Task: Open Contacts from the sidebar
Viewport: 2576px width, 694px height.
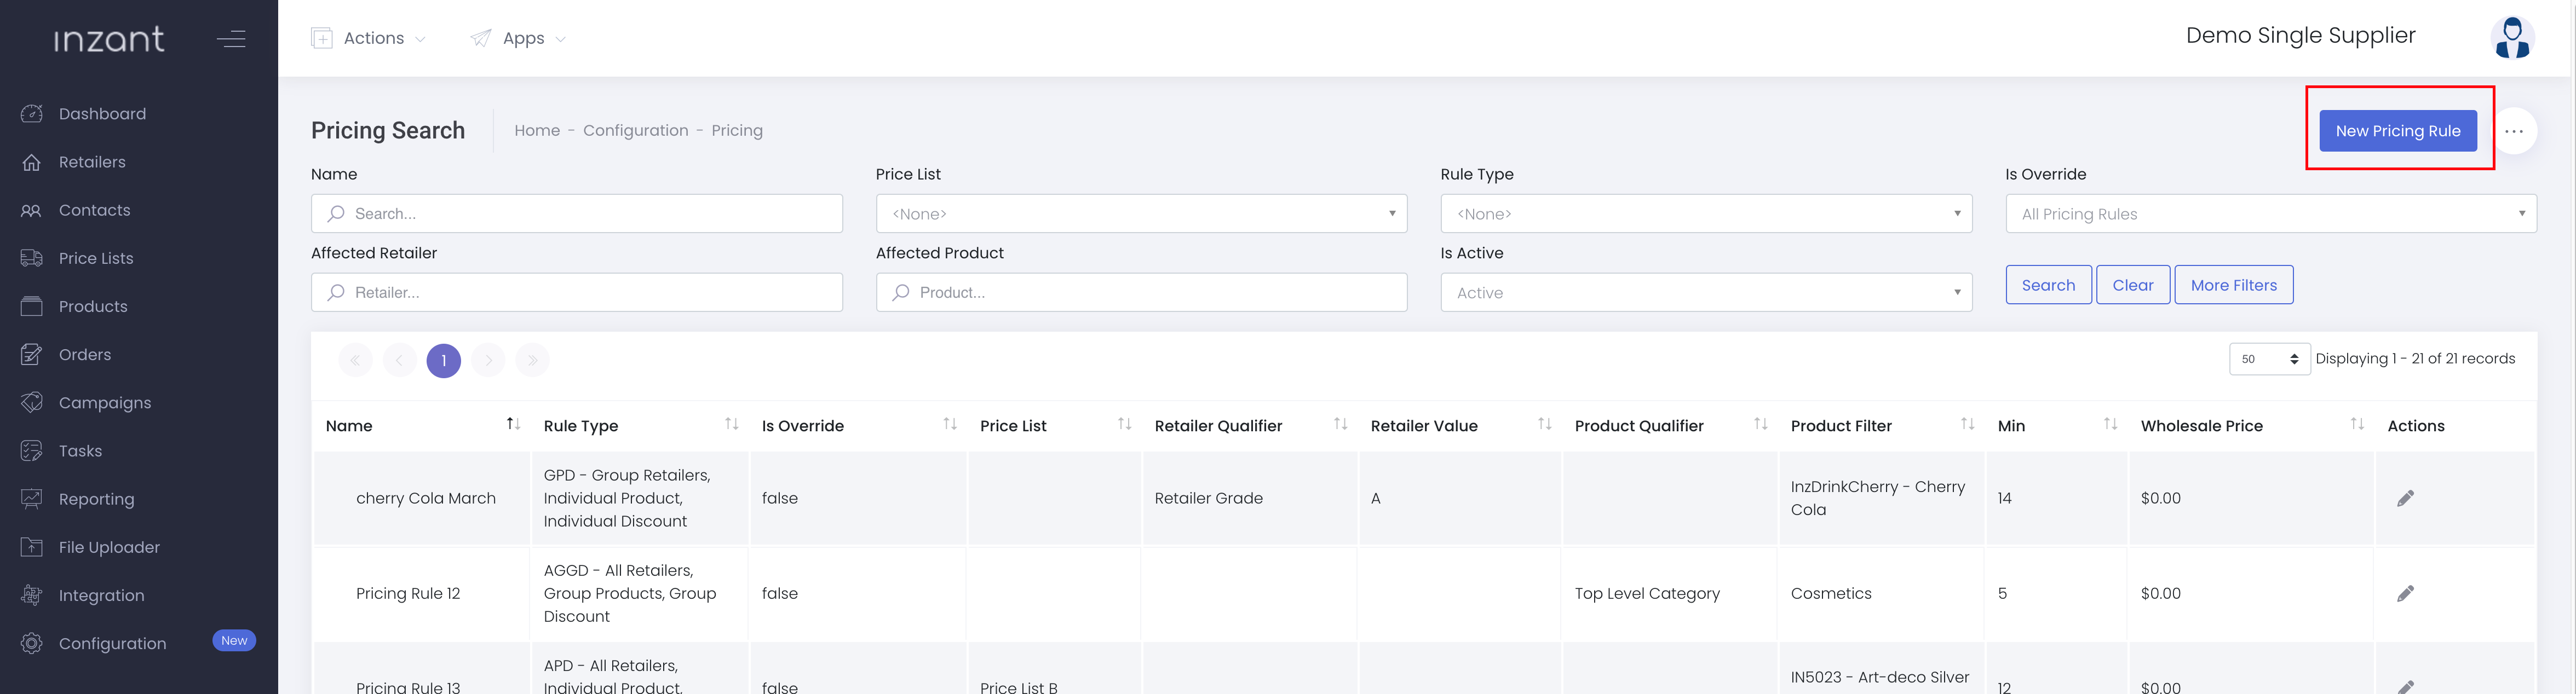Action: pyautogui.click(x=94, y=210)
